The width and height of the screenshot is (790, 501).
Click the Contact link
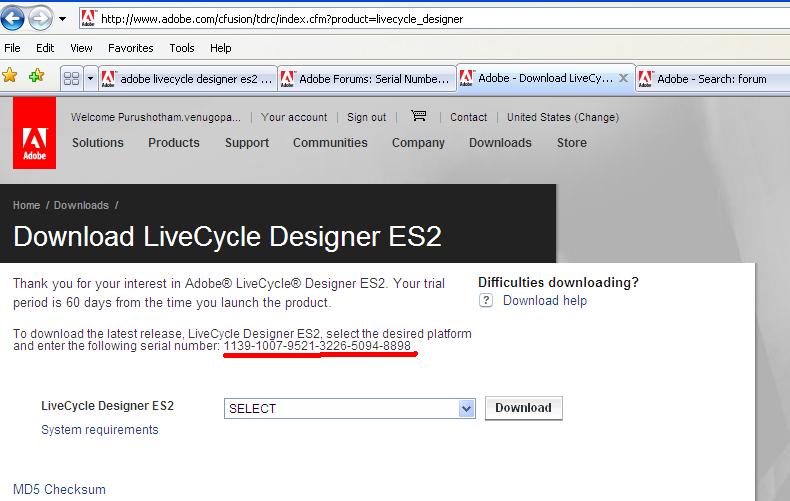(x=469, y=117)
